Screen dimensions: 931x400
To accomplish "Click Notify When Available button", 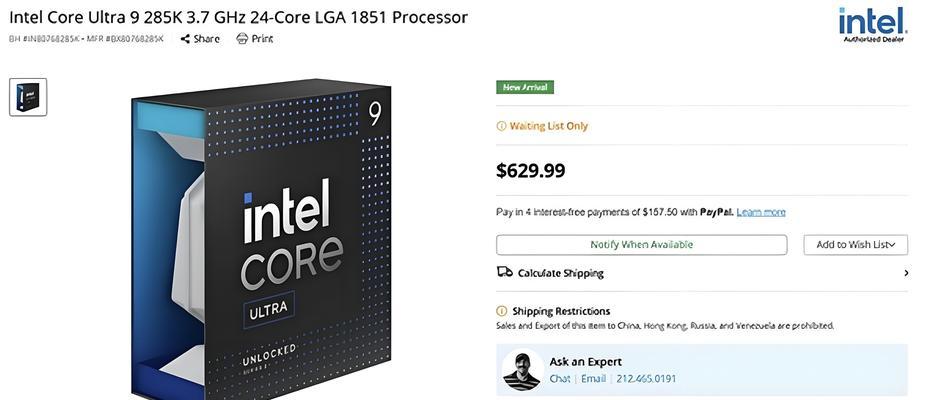I will point(641,245).
